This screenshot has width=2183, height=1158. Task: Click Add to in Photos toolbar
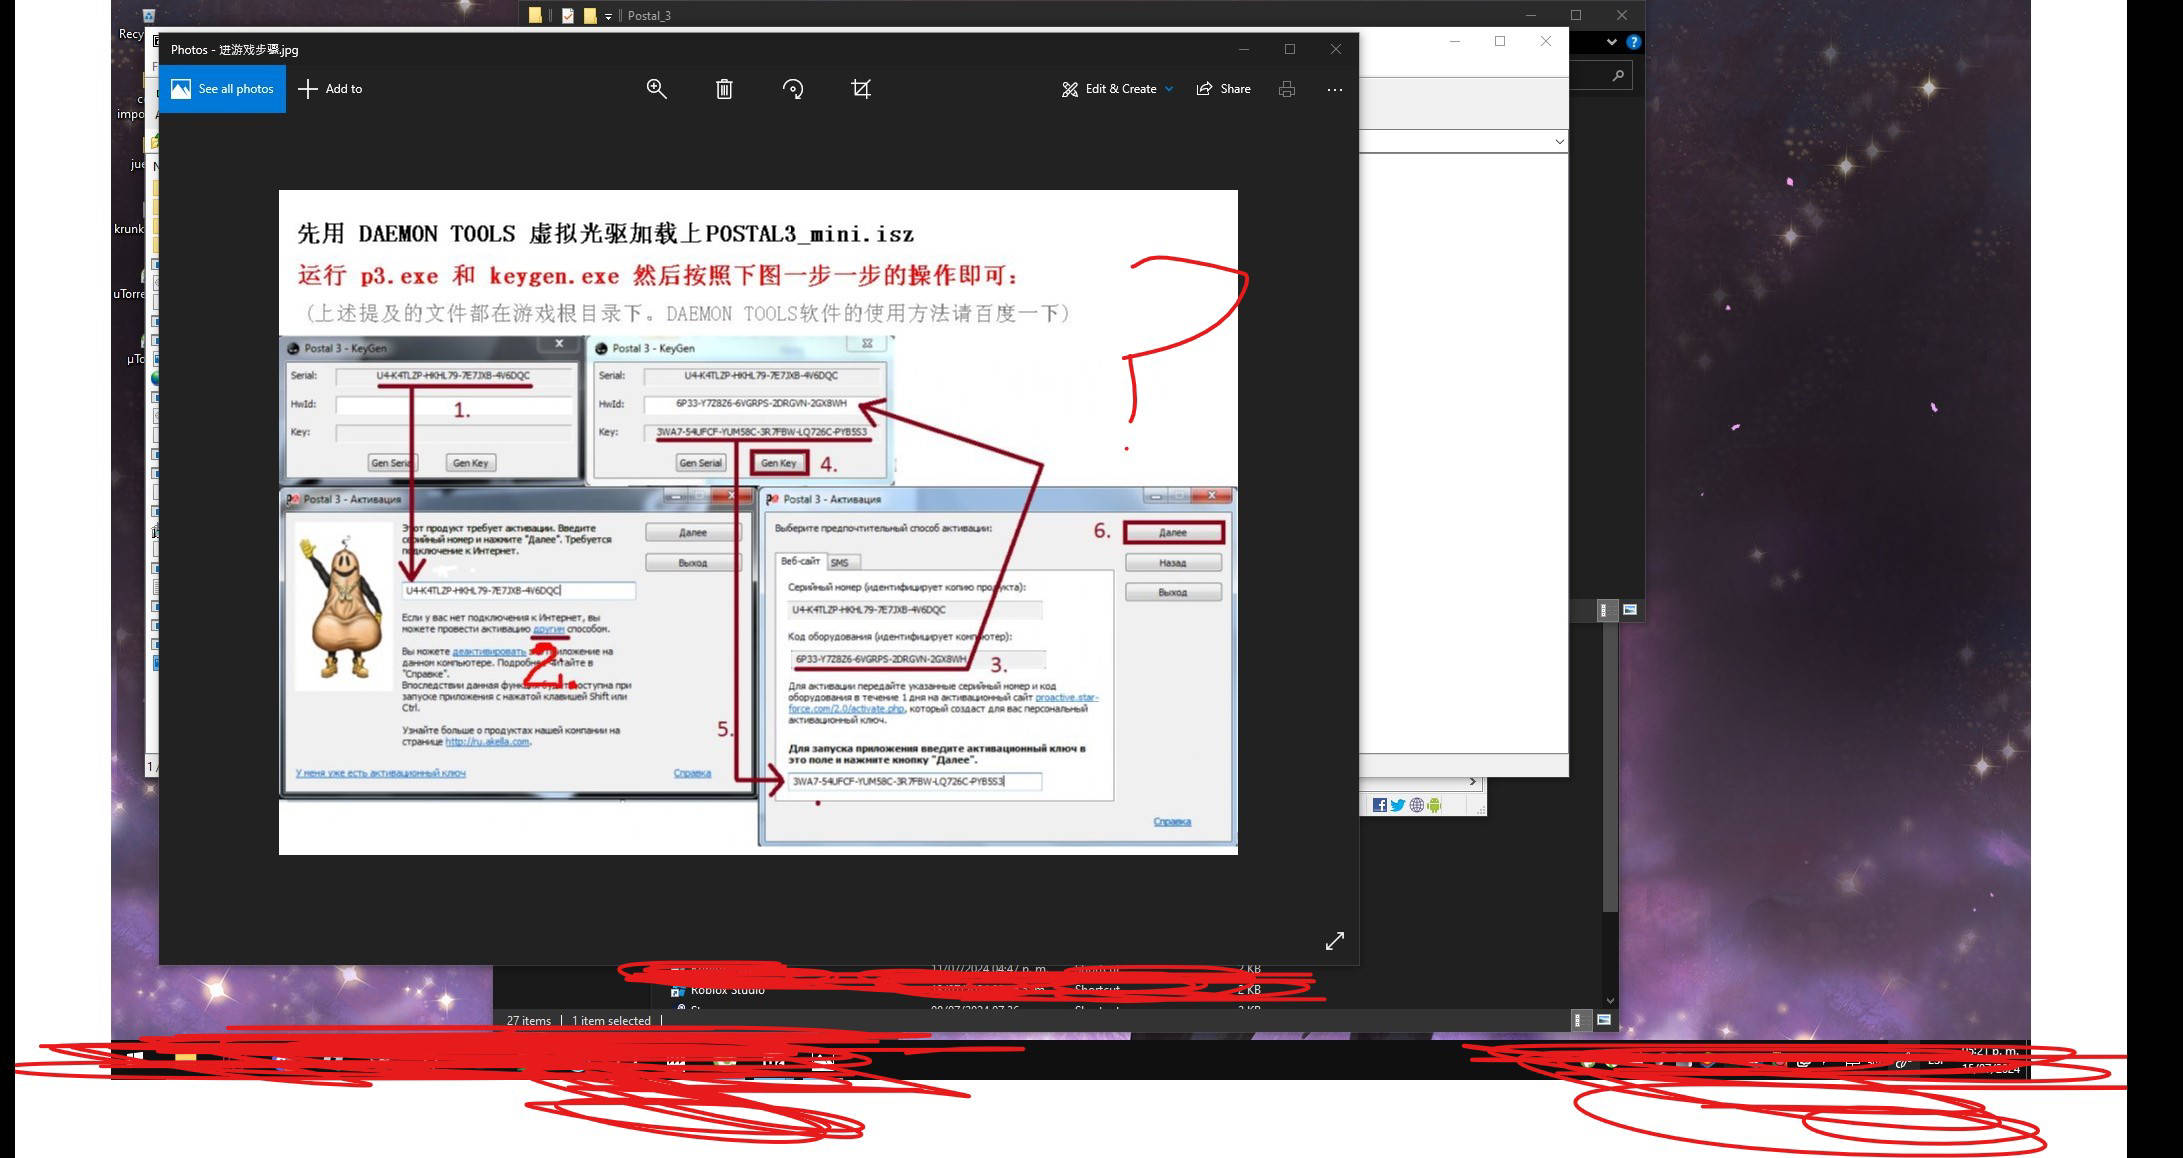point(331,89)
